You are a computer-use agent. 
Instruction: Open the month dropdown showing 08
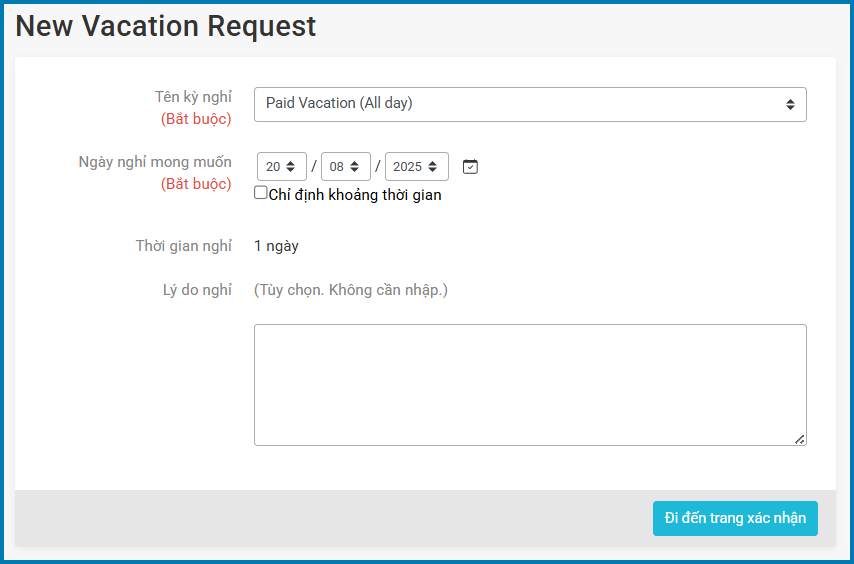click(x=345, y=167)
